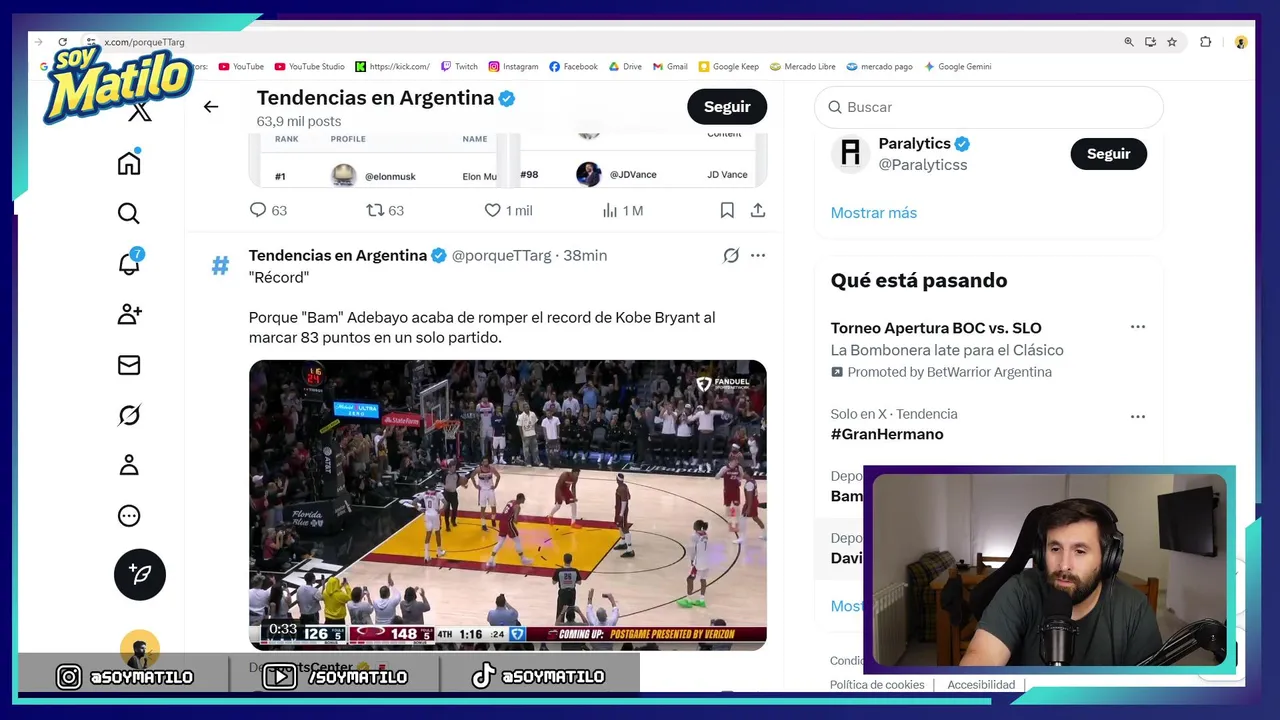Open options for the #GranHermano trend

point(1138,416)
